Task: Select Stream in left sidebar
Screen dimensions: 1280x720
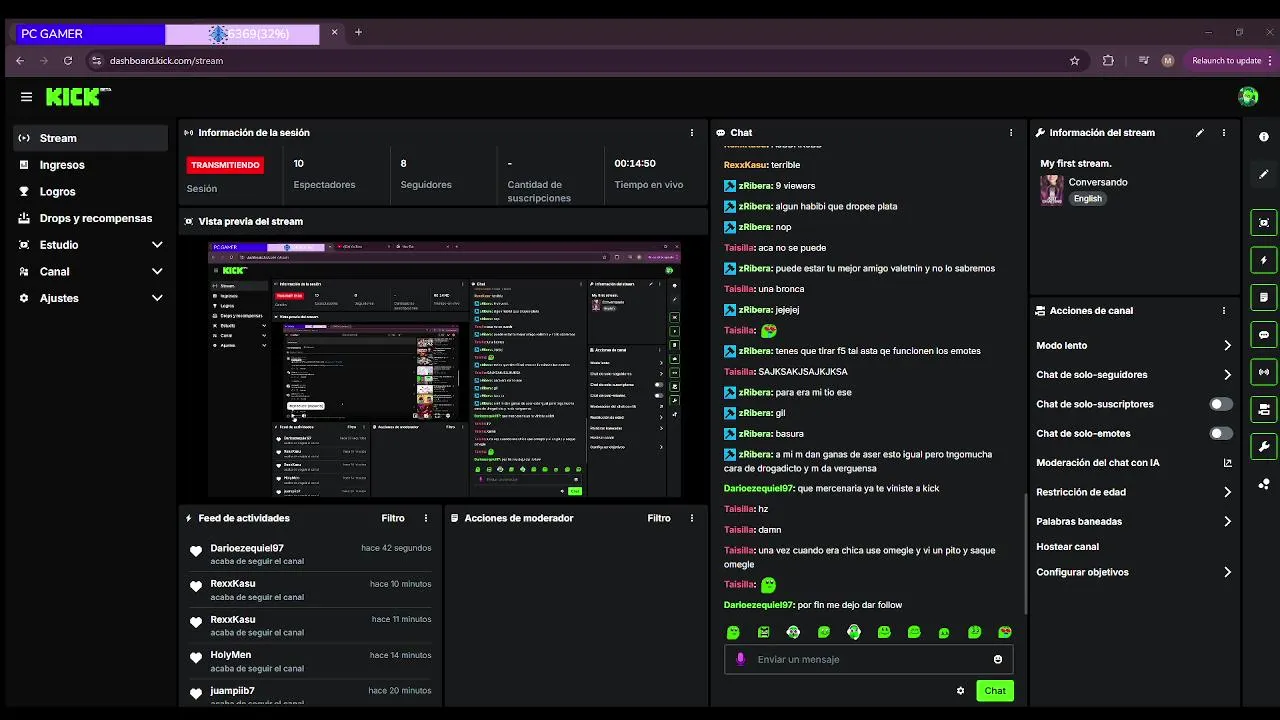Action: [x=91, y=138]
